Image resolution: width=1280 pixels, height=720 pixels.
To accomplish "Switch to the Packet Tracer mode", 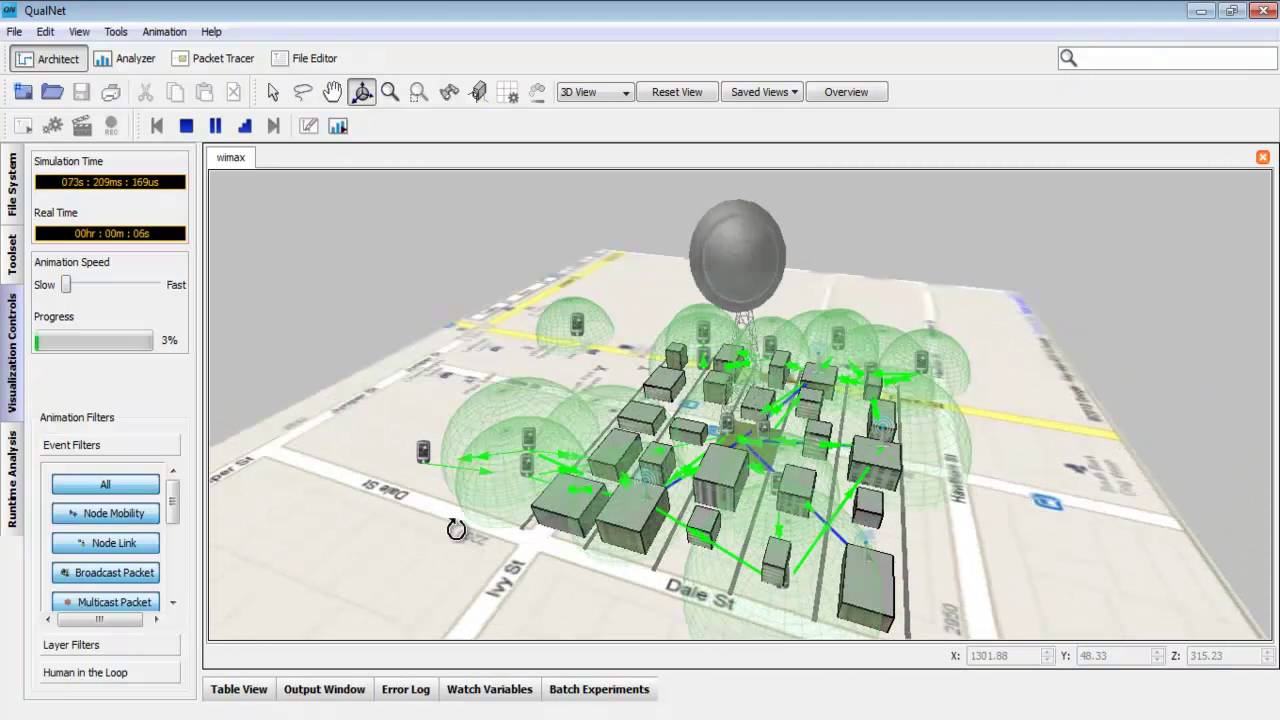I will 213,59.
